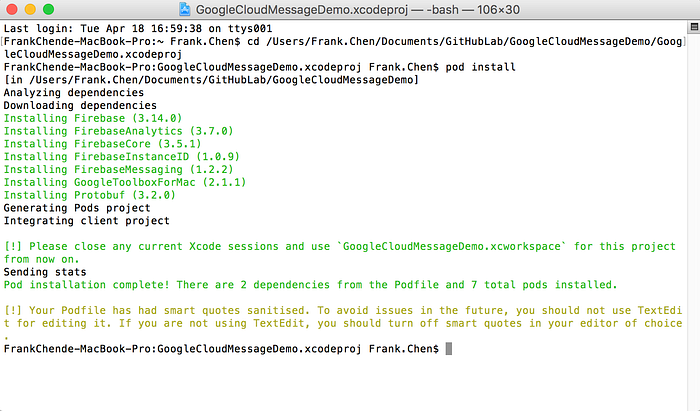Click the 'Pod installation complete!' line

click(310, 285)
